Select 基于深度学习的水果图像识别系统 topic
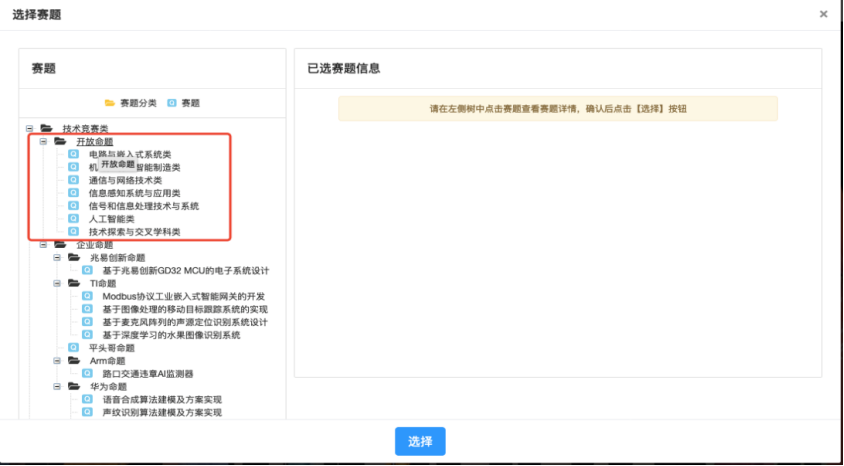Viewport: 844px width, 466px height. (x=171, y=335)
